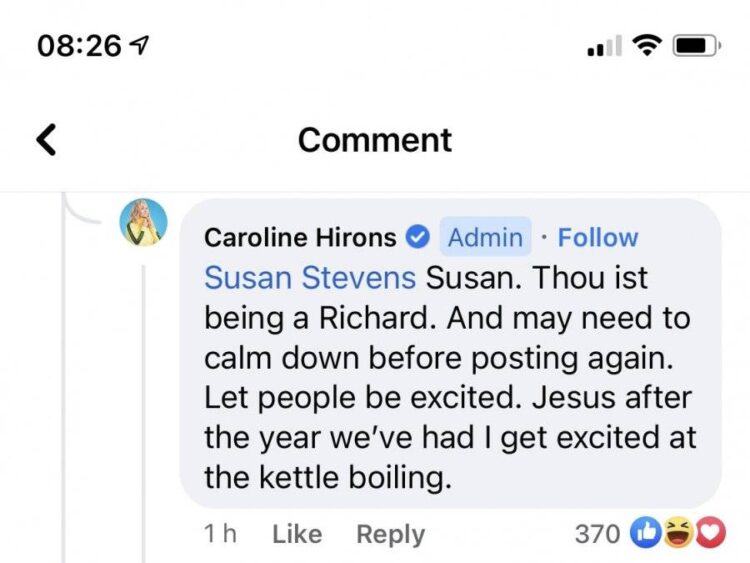This screenshot has width=750, height=563.
Task: Tap the laughing face reaction icon
Action: [x=678, y=535]
